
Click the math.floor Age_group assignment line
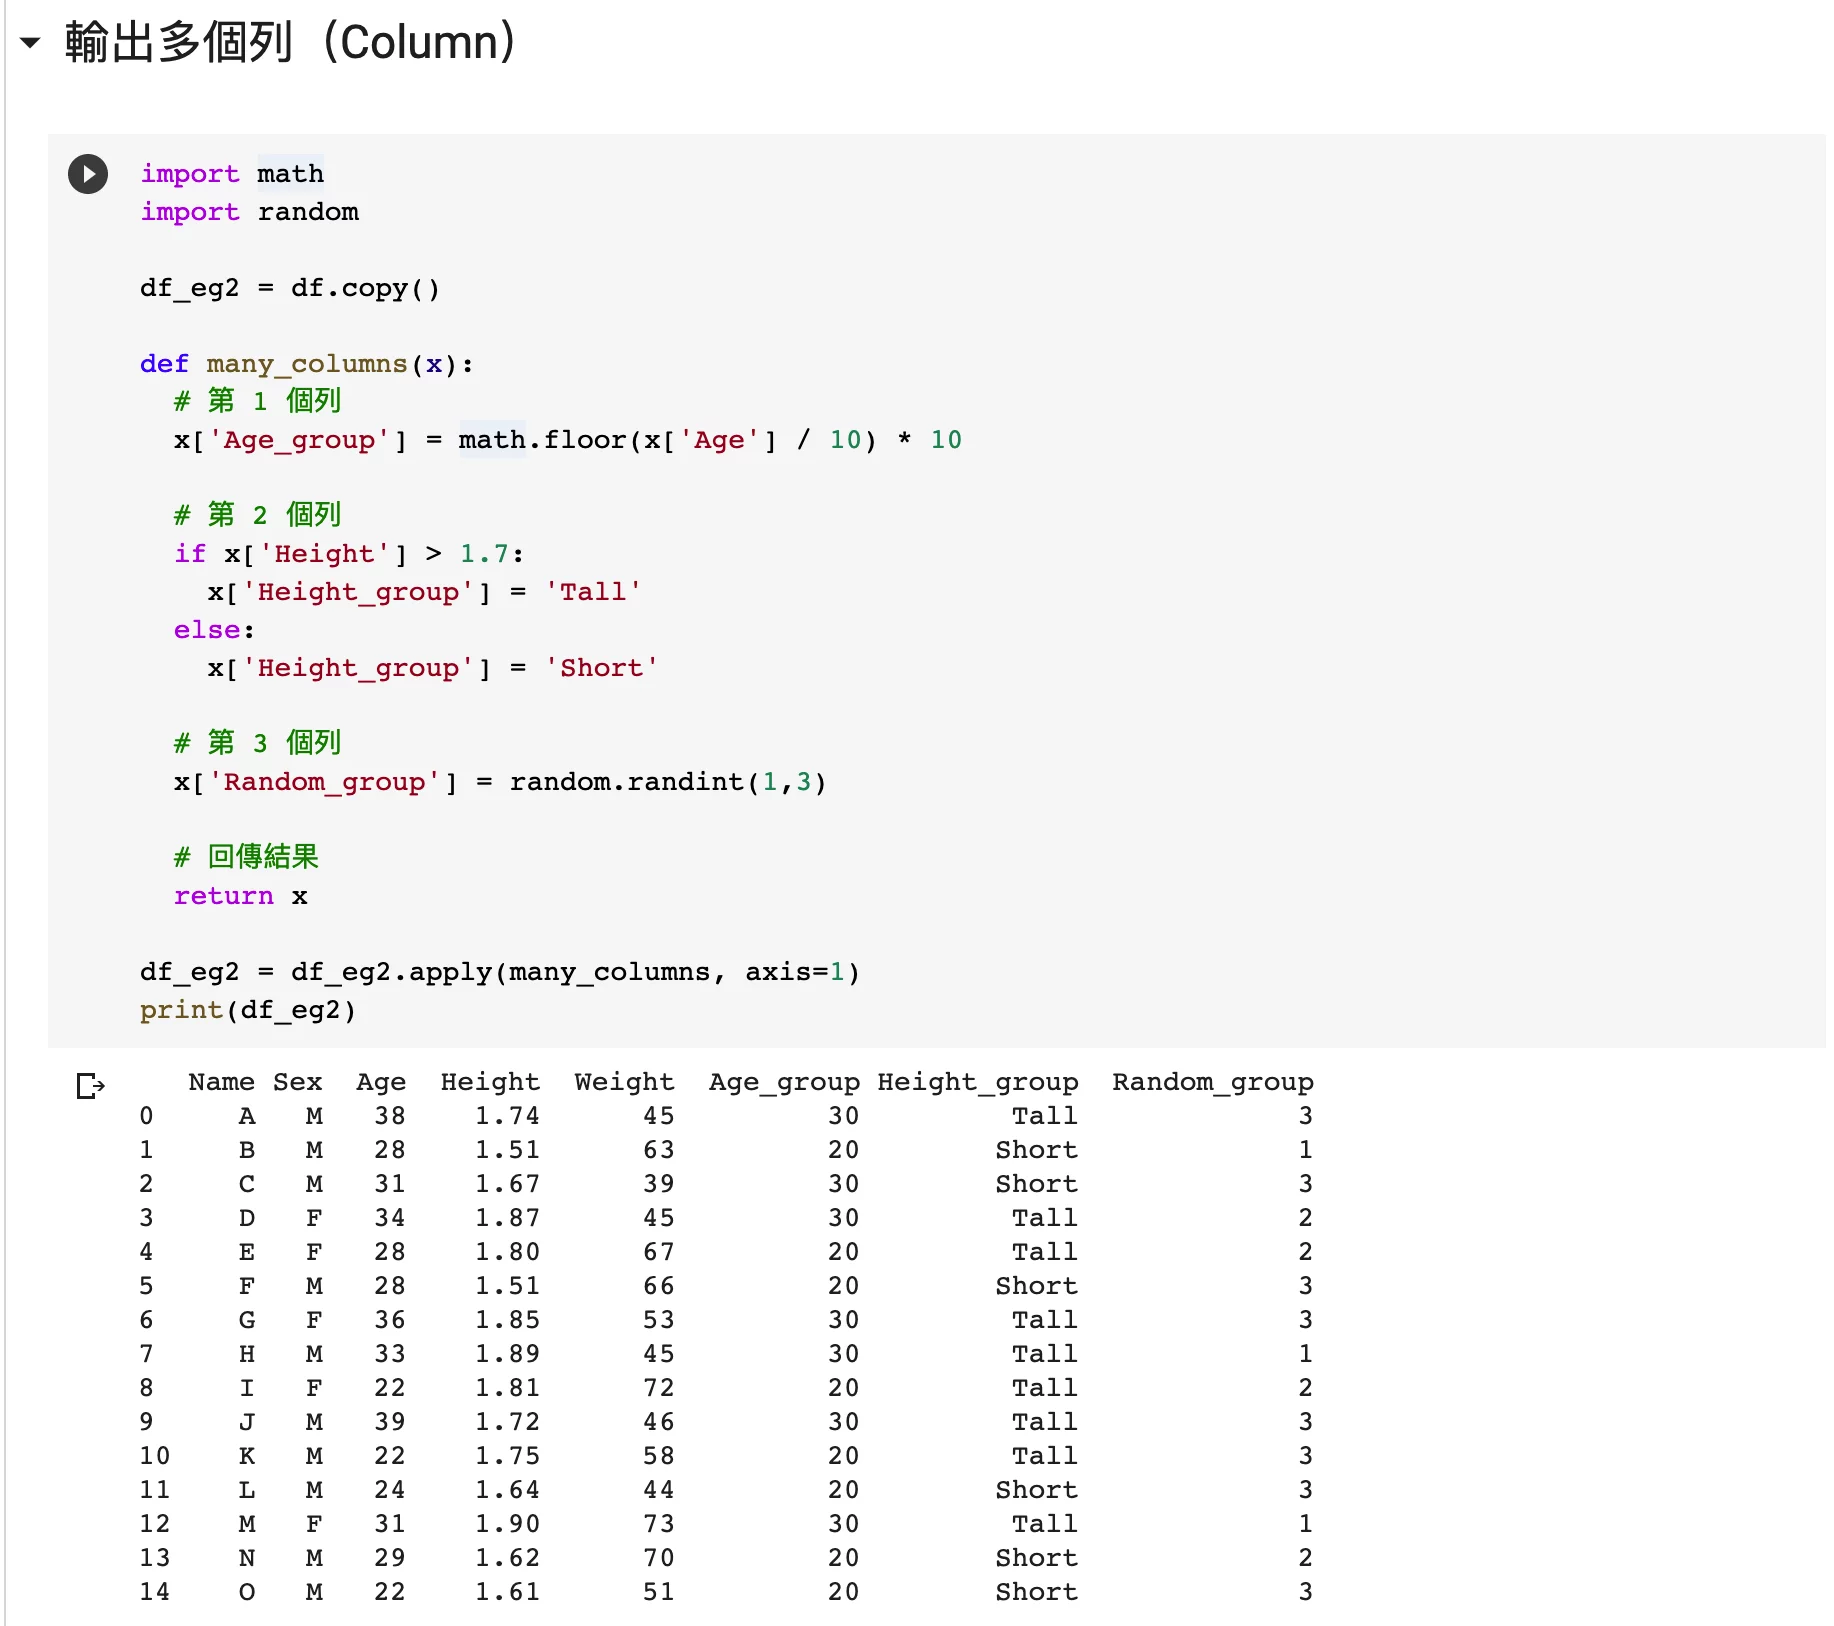pyautogui.click(x=567, y=440)
